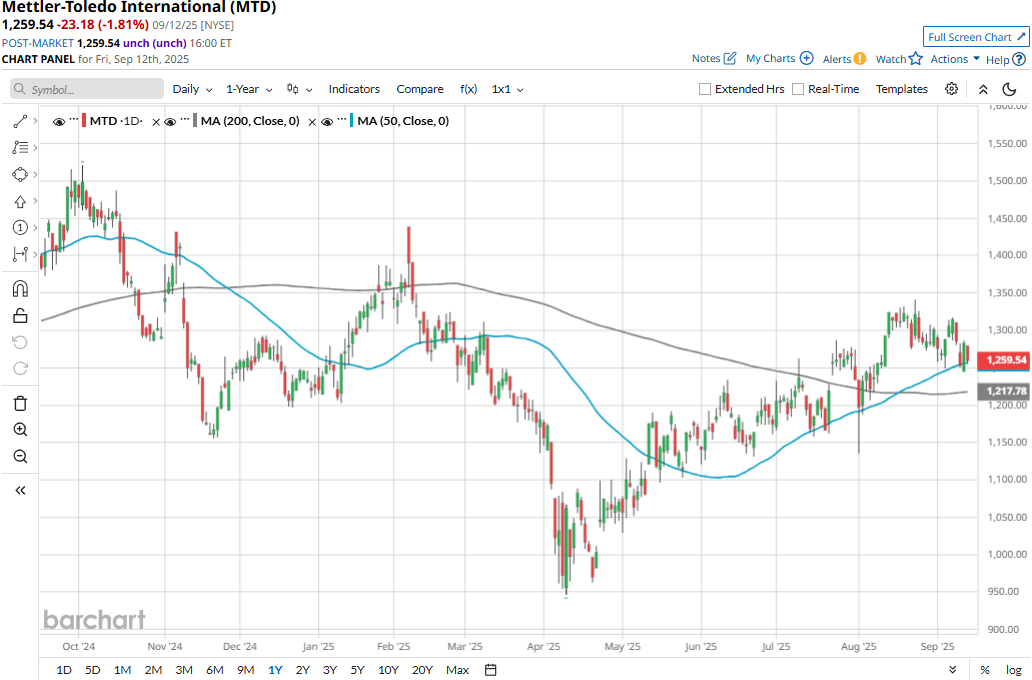Image resolution: width=1032 pixels, height=680 pixels.
Task: Click the undo arrow icon
Action: tap(20, 342)
